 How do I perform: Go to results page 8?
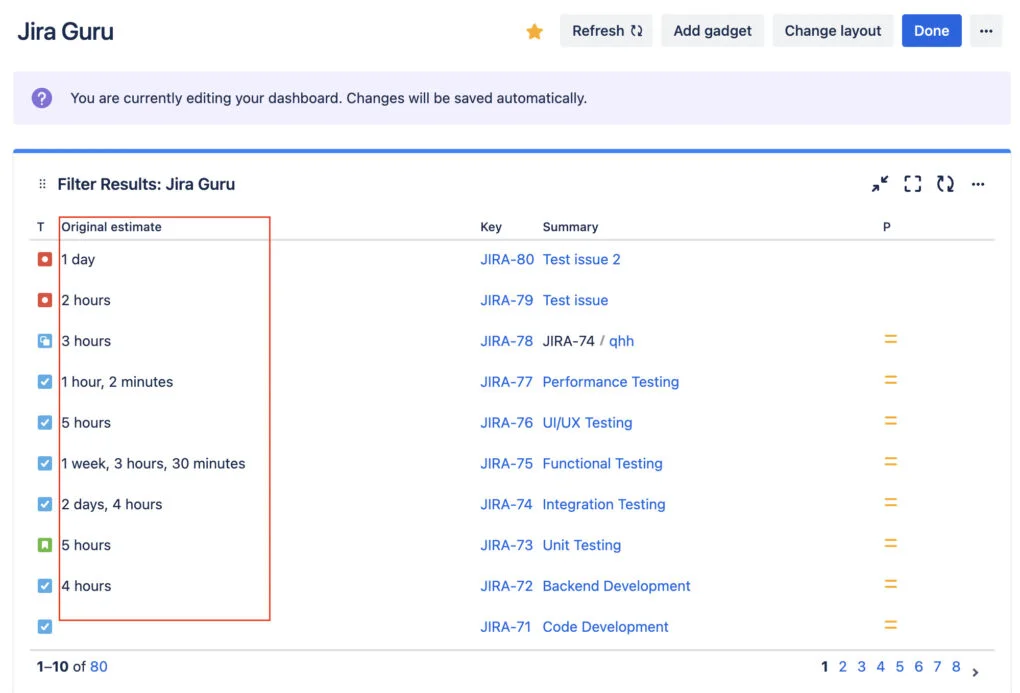pos(956,666)
